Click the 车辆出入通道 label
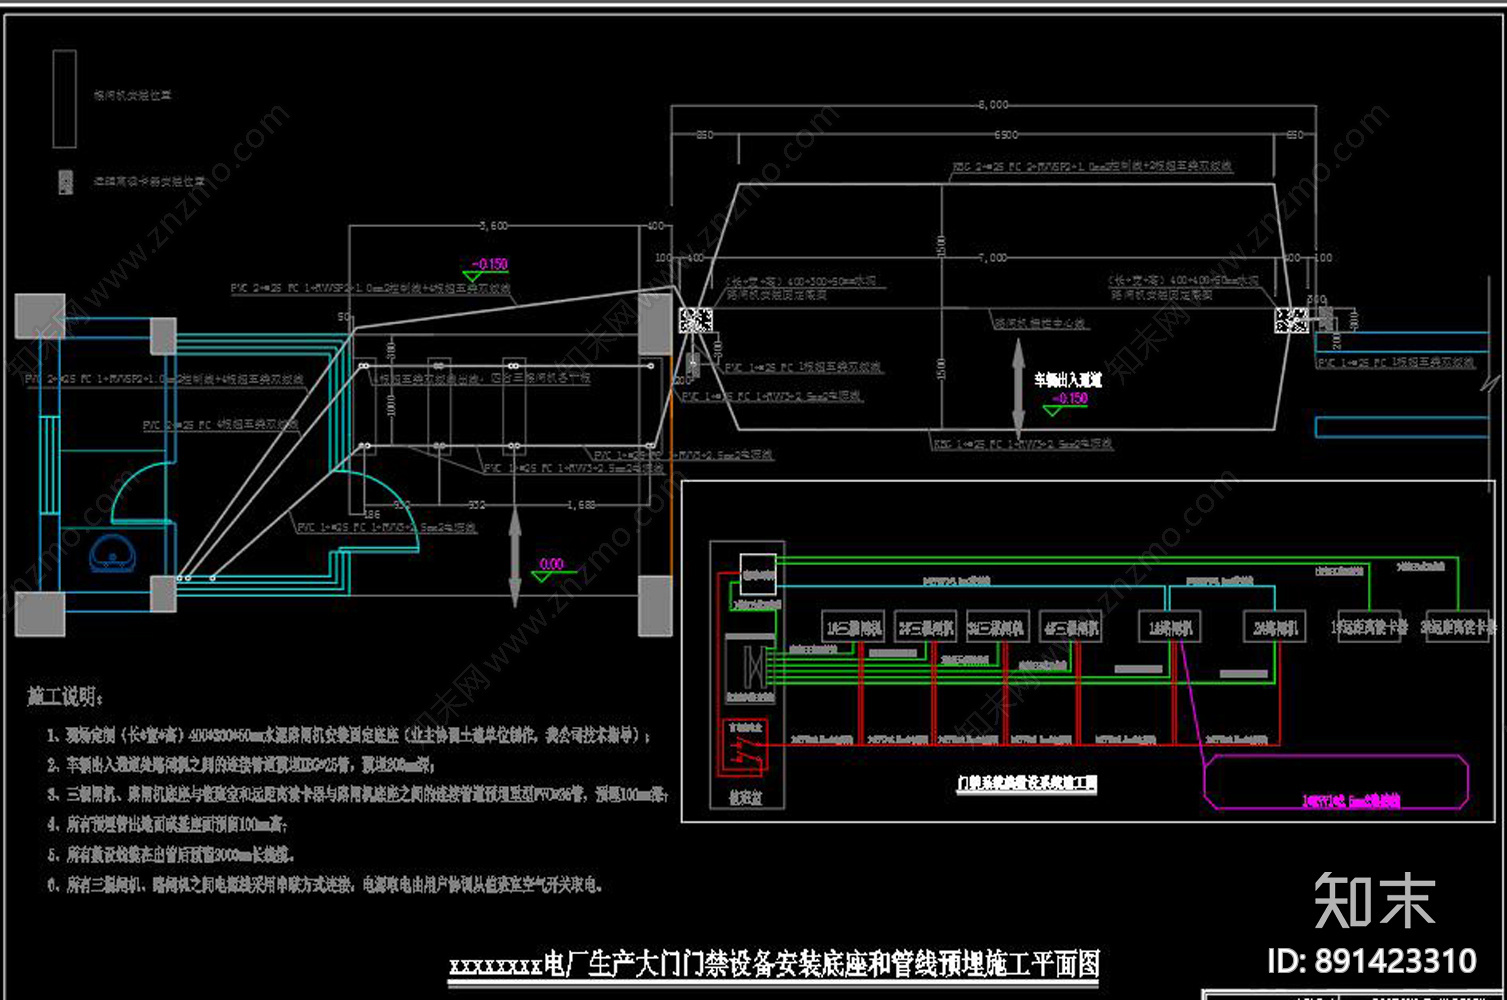1507x1000 pixels. tap(1067, 380)
